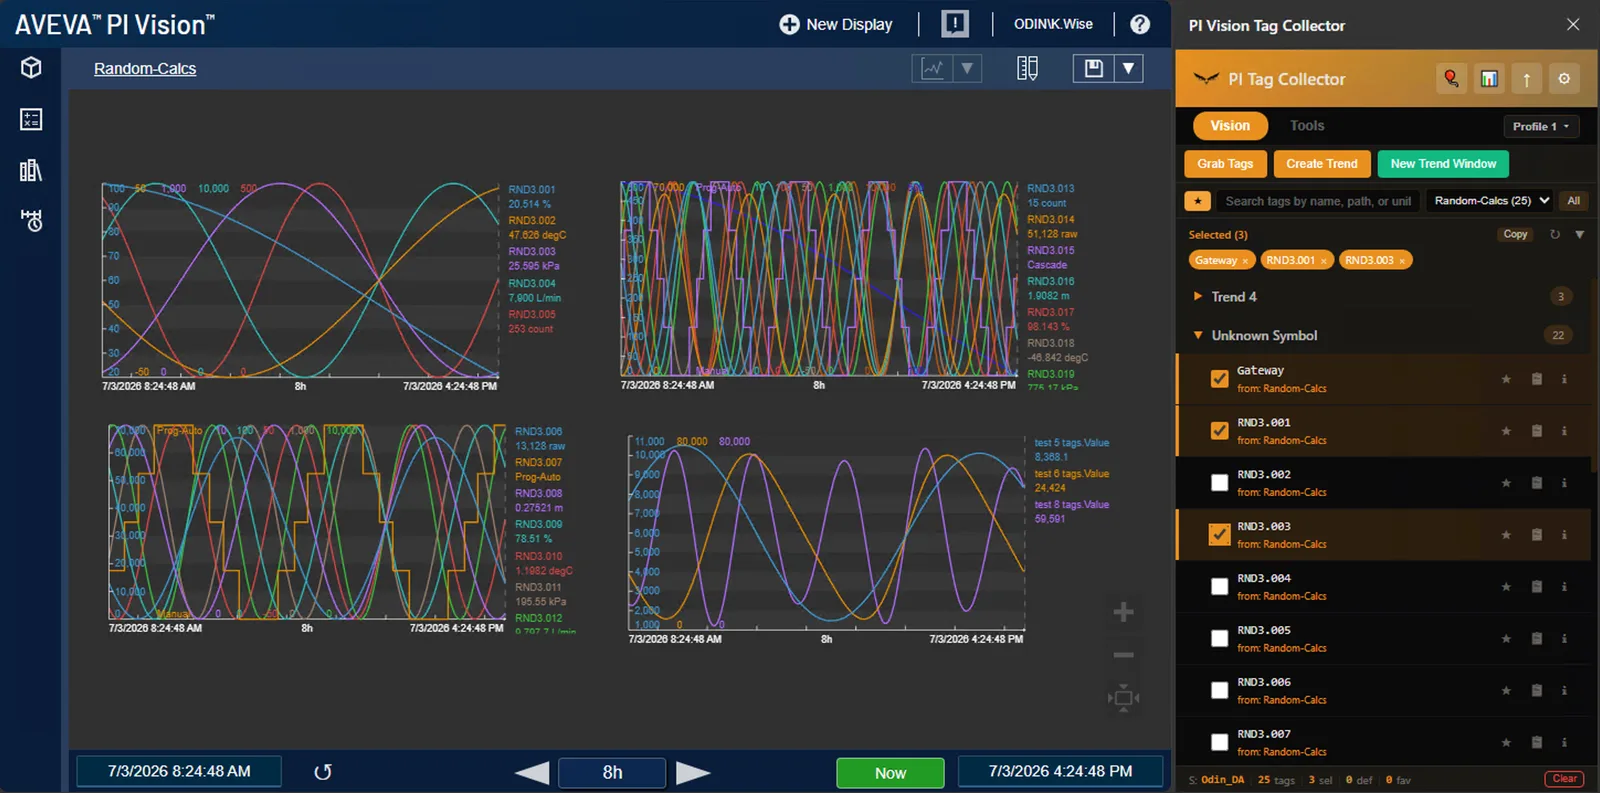The height and width of the screenshot is (793, 1600).
Task: Step the time range forward
Action: coord(693,773)
